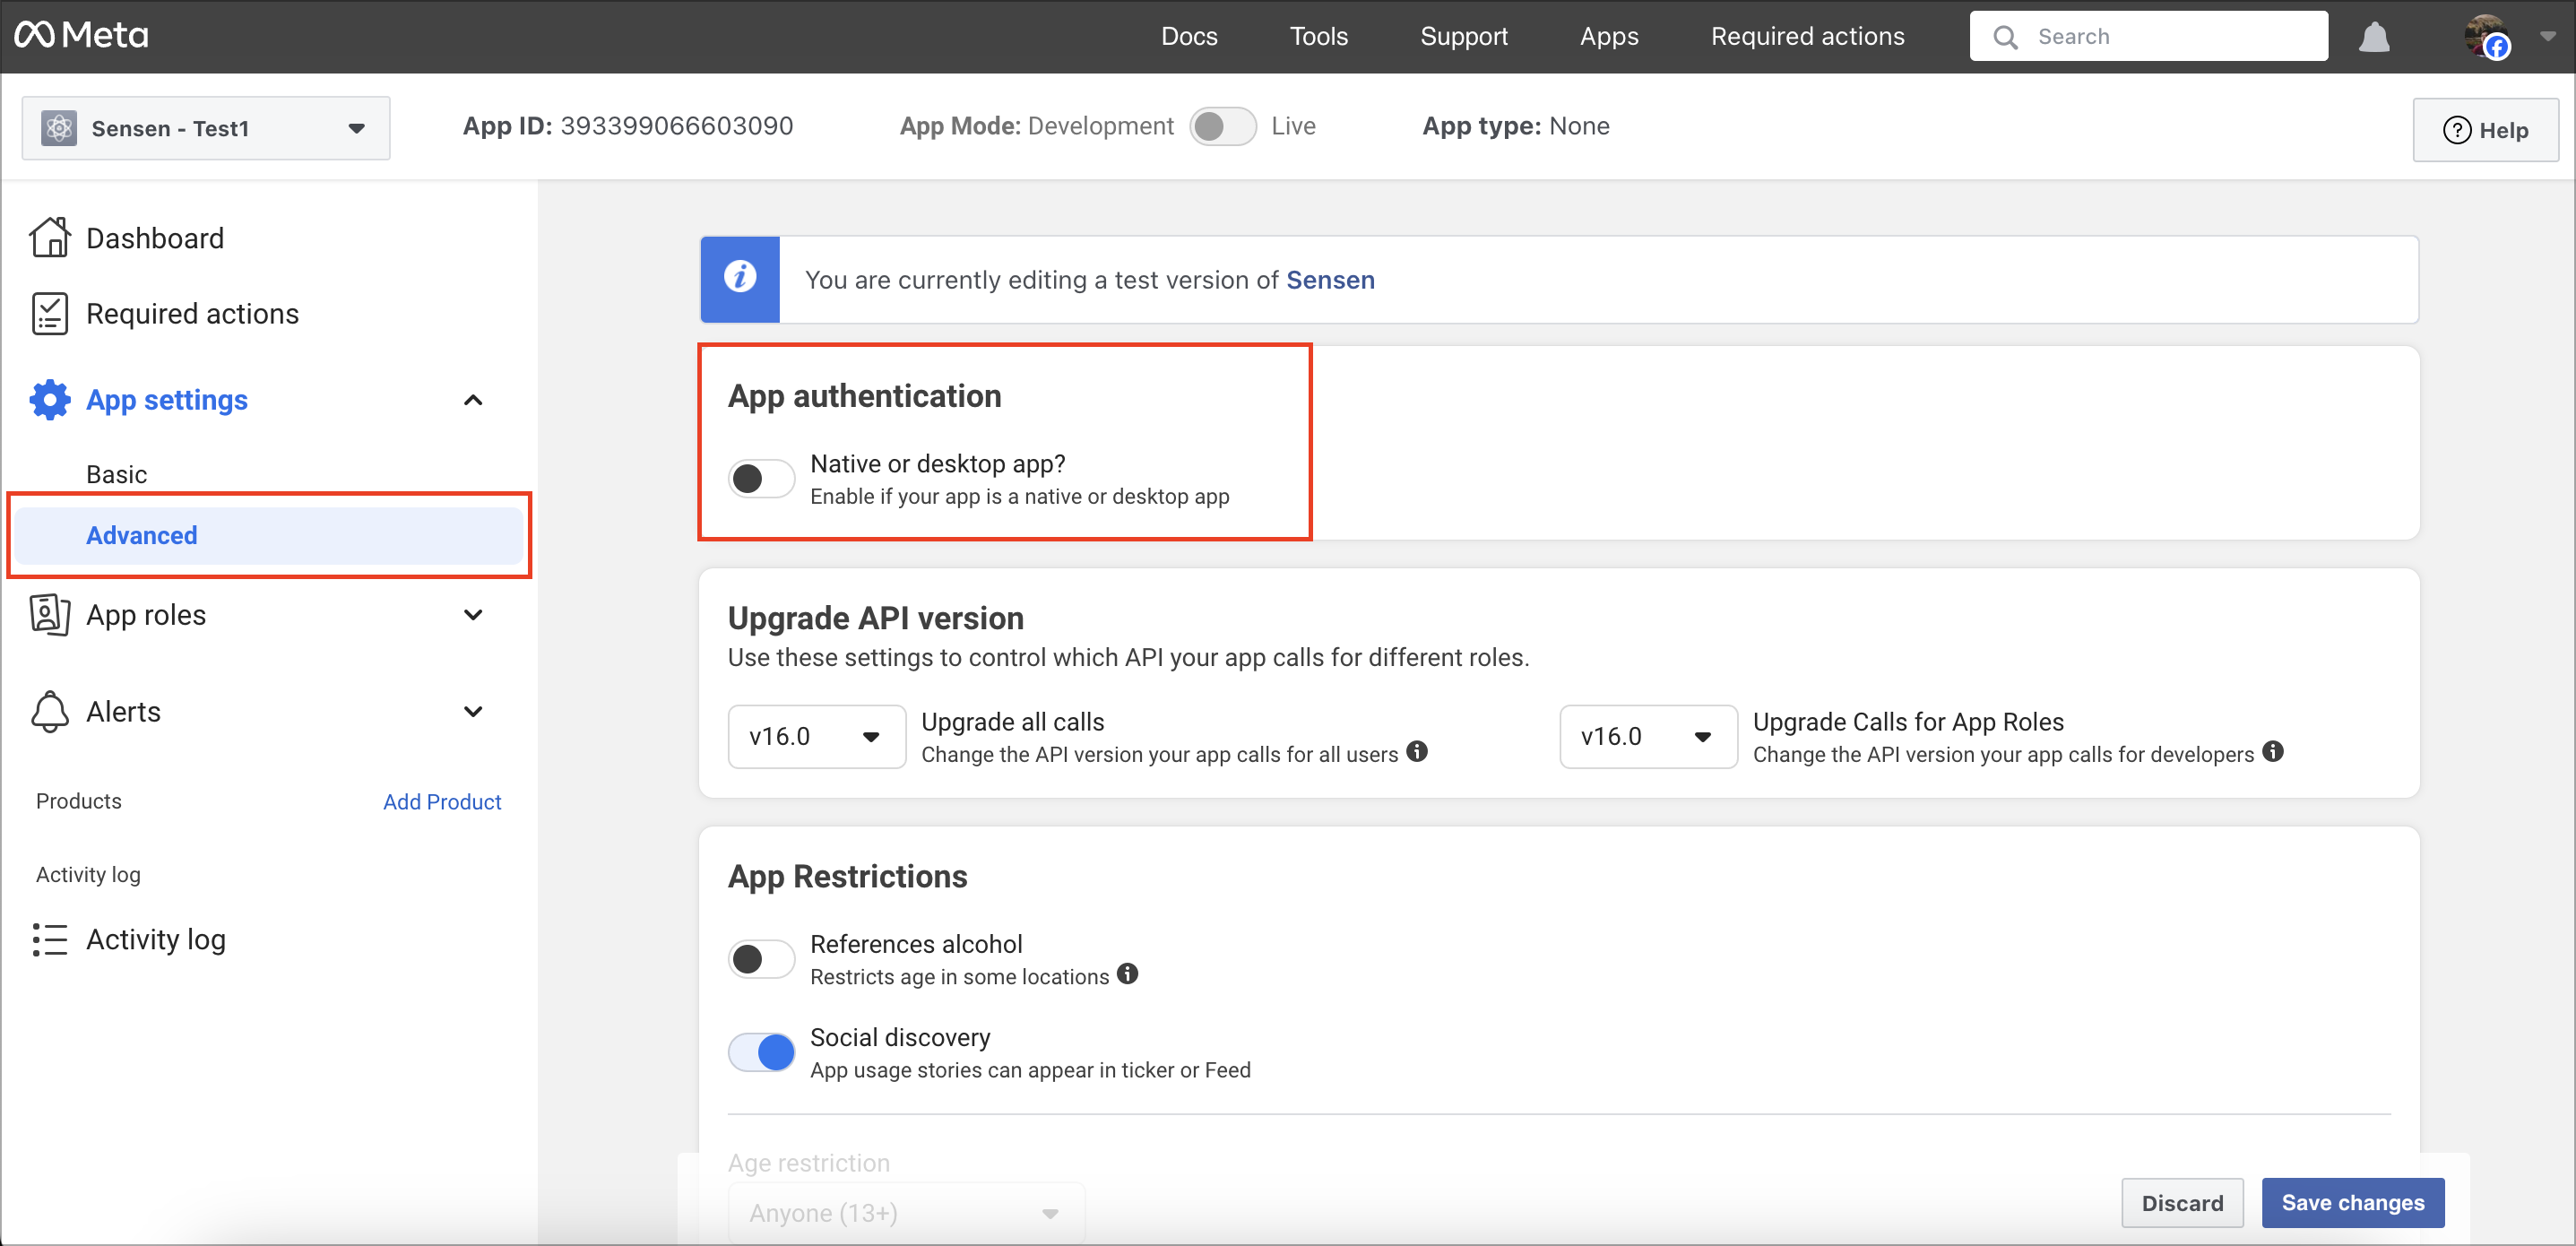Enable Native or desktop app toggle
This screenshot has height=1246, width=2576.
coord(761,478)
